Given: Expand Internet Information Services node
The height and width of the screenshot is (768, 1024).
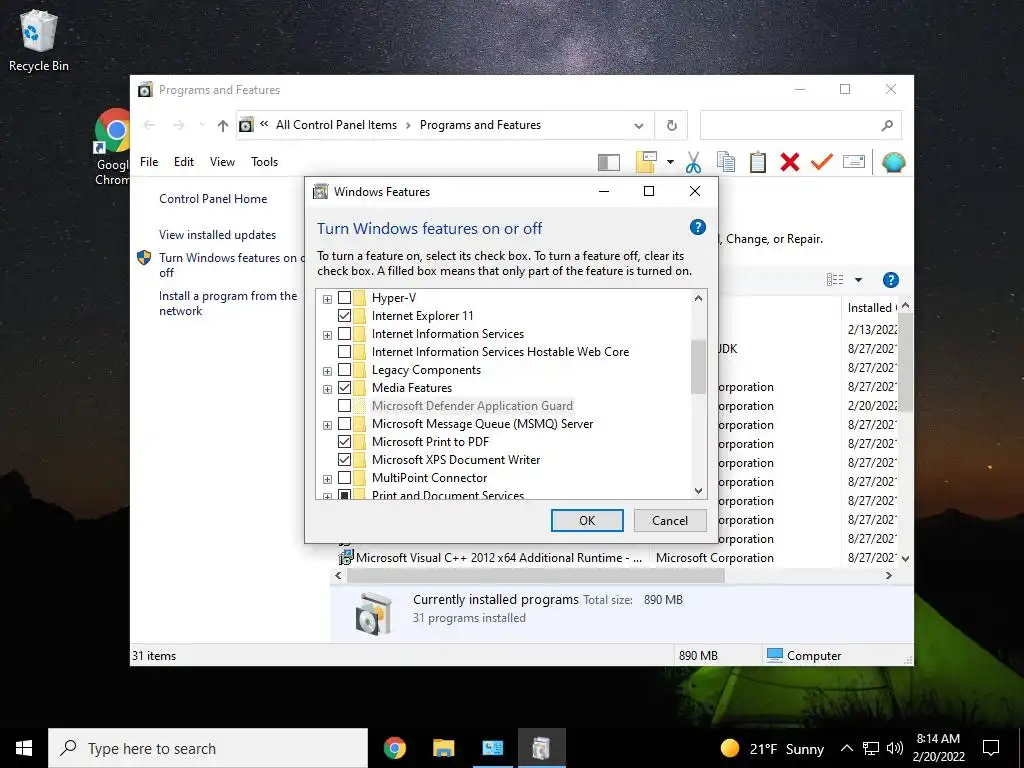Looking at the screenshot, I should (x=327, y=335).
